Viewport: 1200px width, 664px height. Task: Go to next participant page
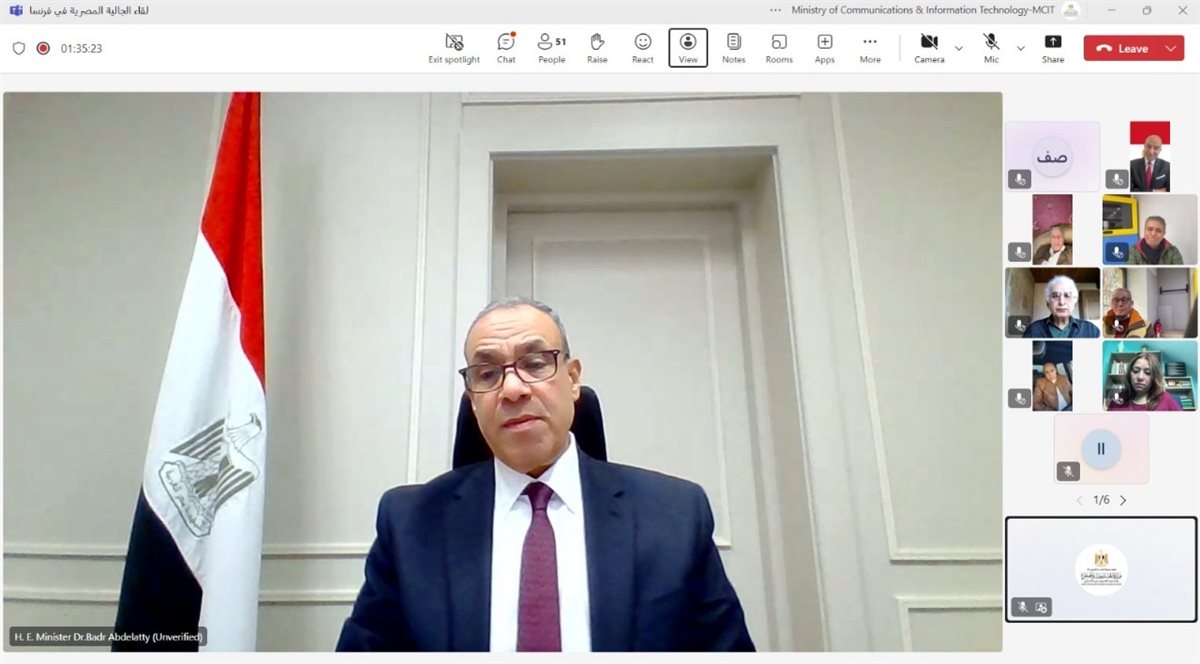tap(1123, 500)
